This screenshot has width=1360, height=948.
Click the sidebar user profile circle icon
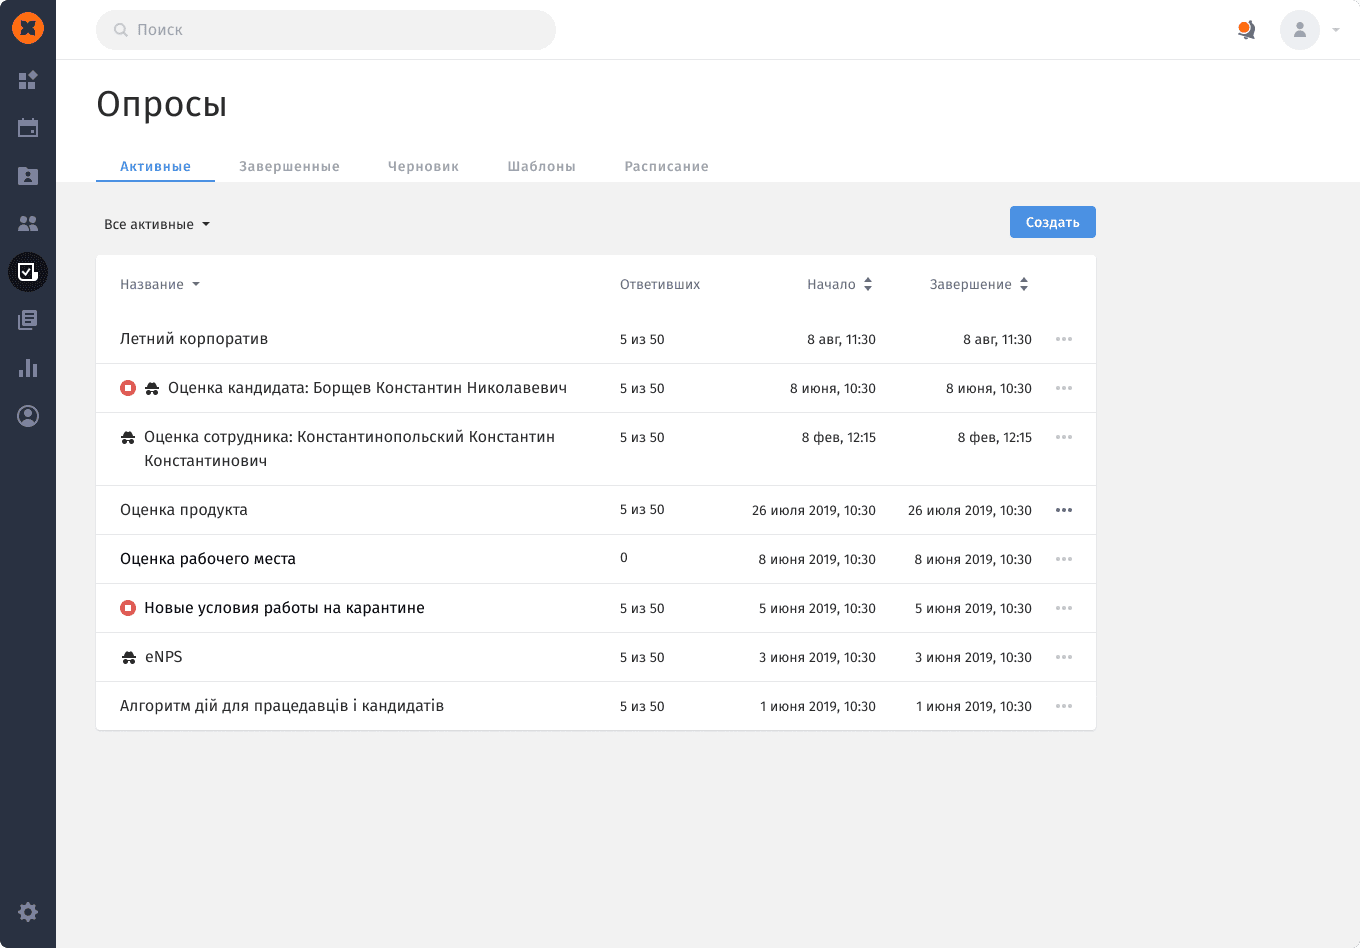pyautogui.click(x=28, y=416)
